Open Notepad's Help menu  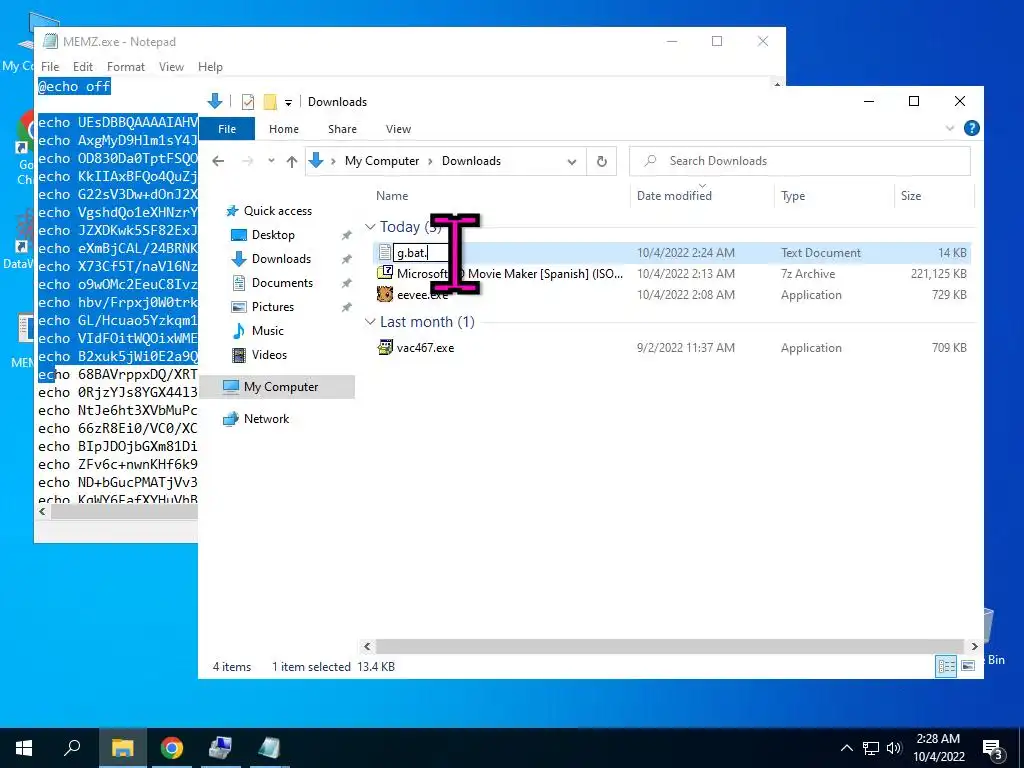(x=210, y=67)
